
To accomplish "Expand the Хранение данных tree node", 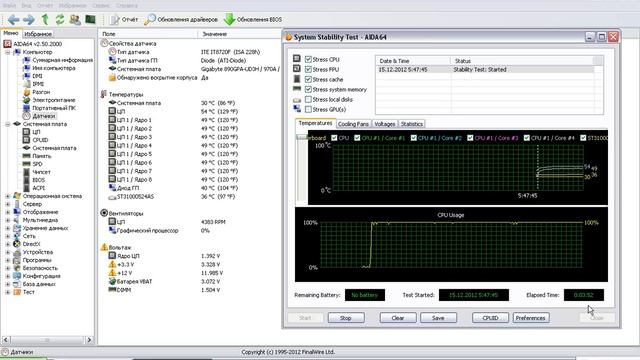I will (7, 228).
